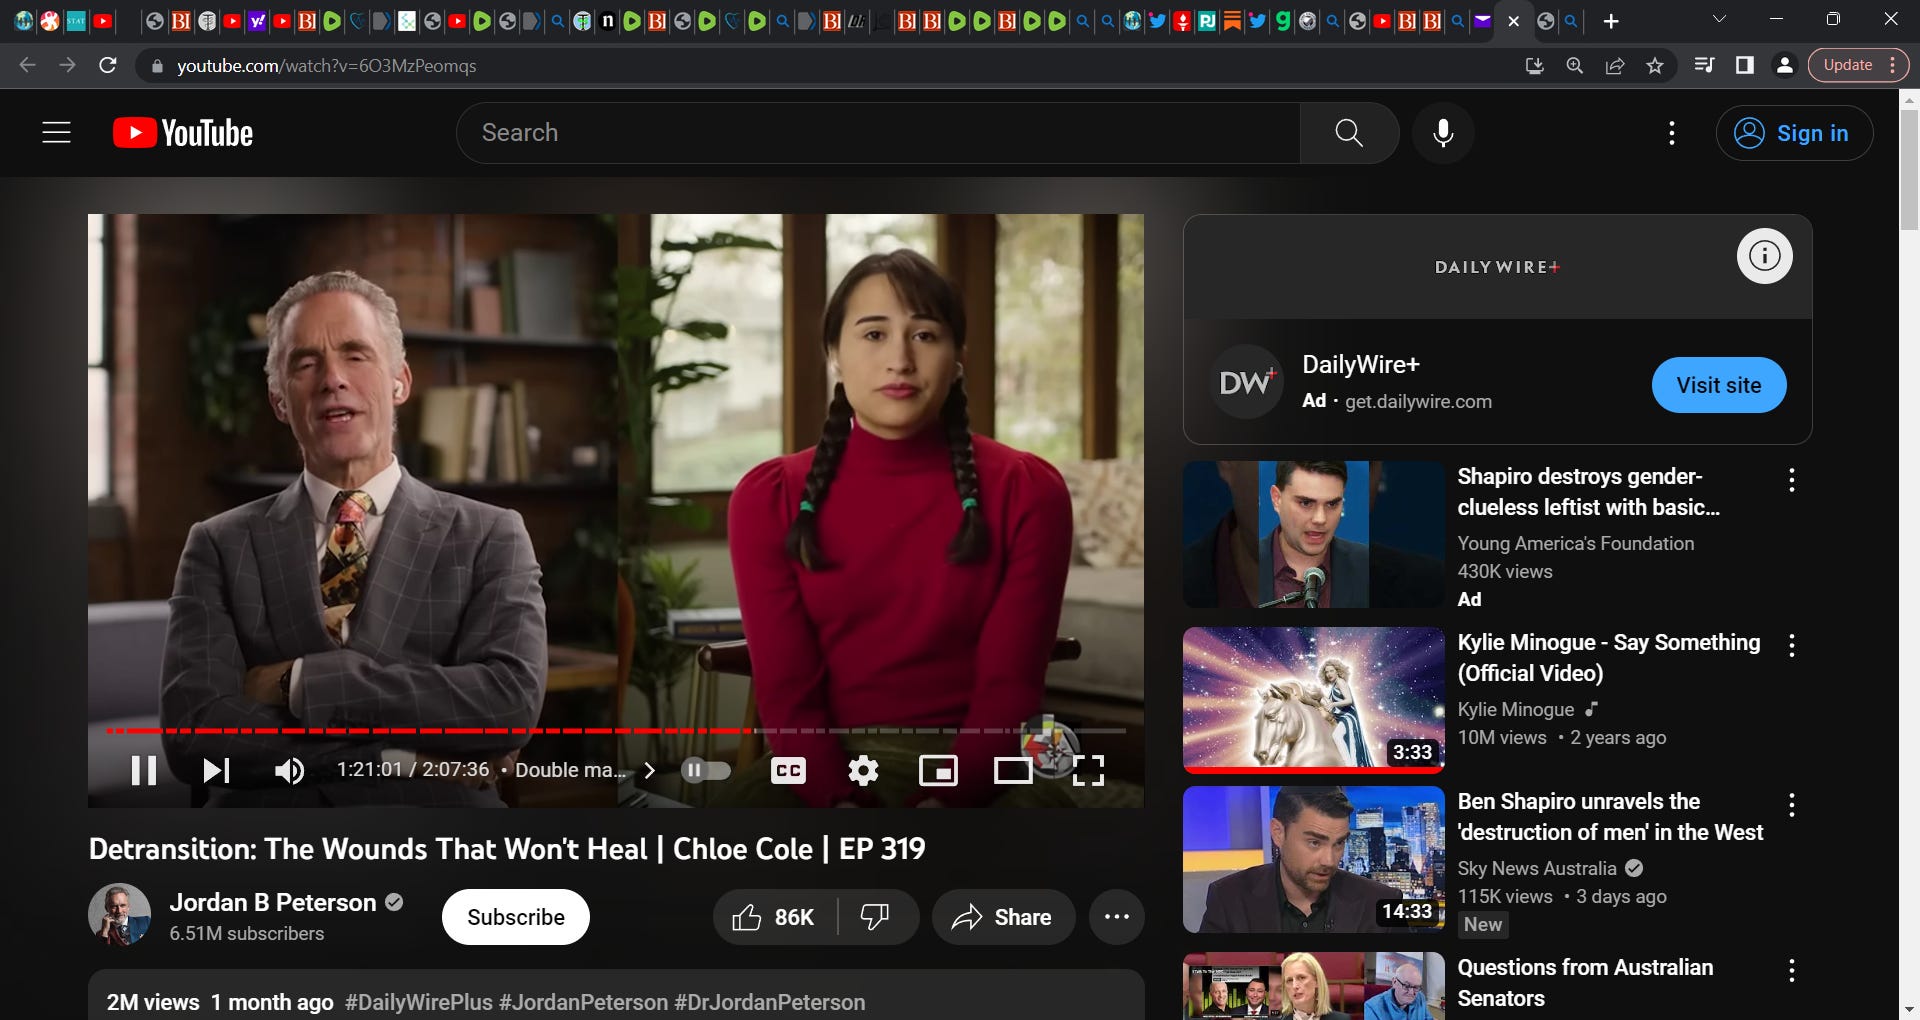Screen dimensions: 1920x1020
Task: Subscribe to Jordan B Peterson
Action: coord(515,917)
